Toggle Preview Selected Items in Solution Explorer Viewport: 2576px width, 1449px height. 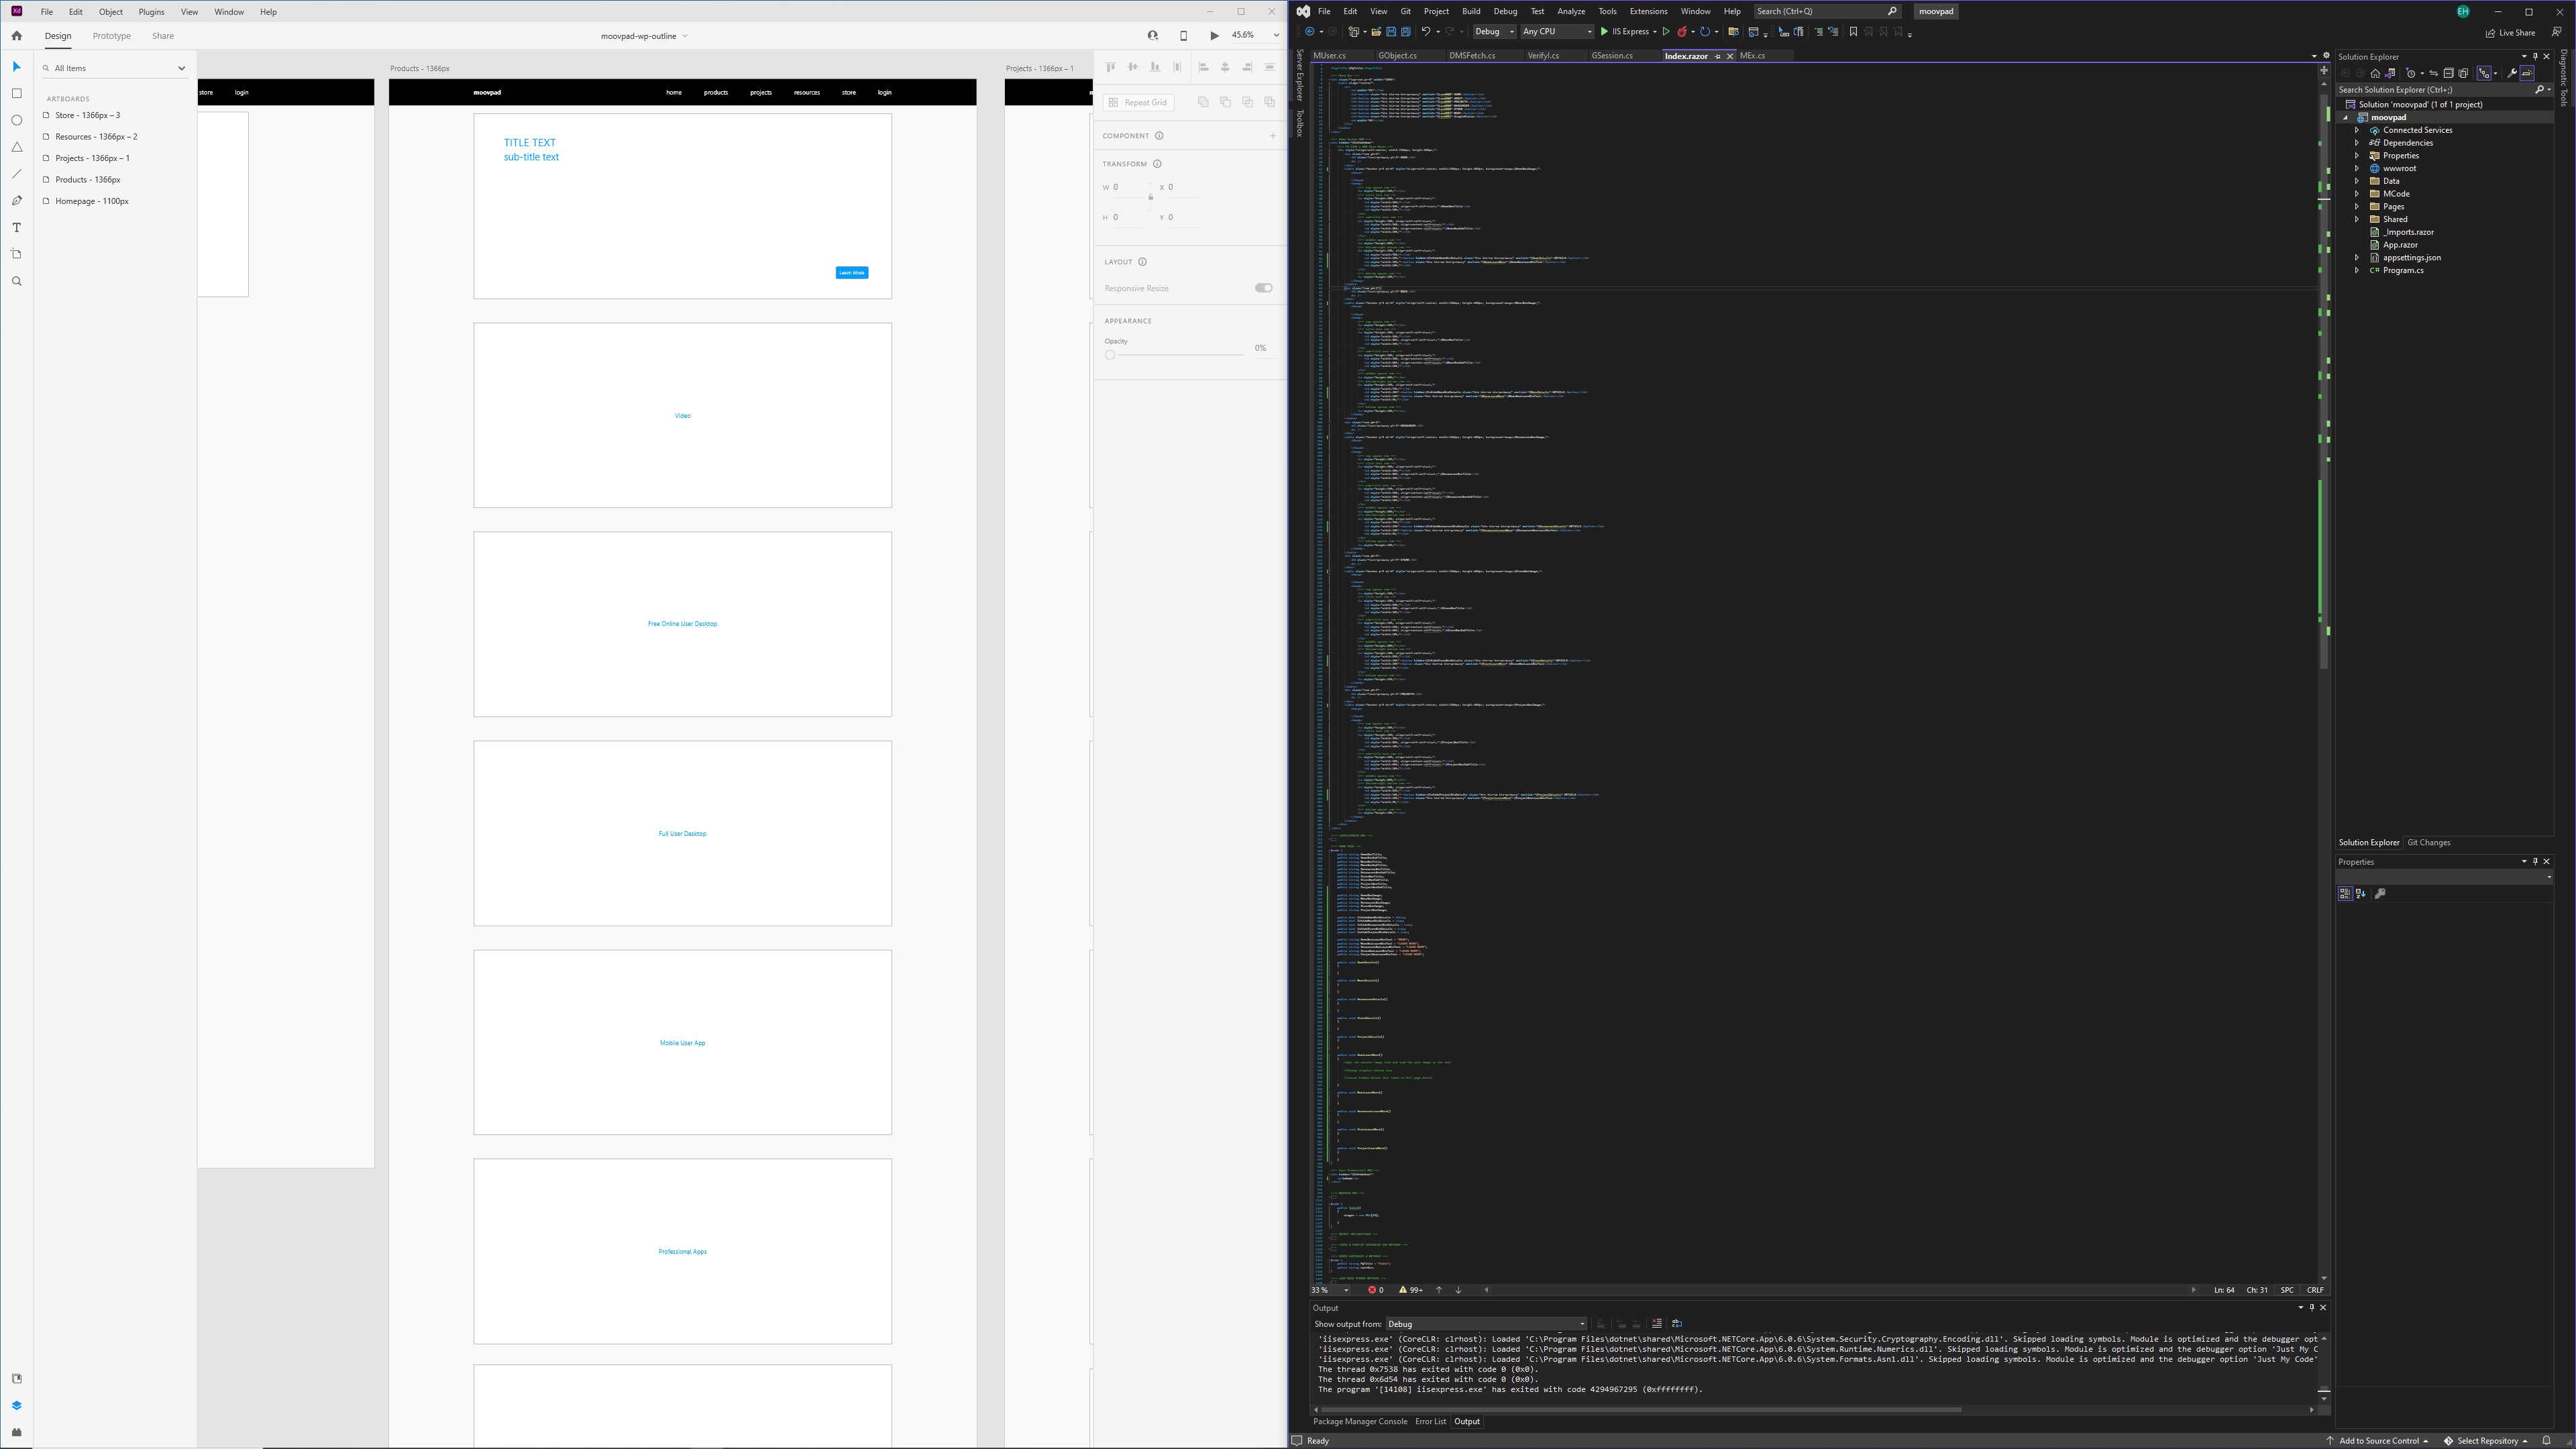click(2527, 73)
